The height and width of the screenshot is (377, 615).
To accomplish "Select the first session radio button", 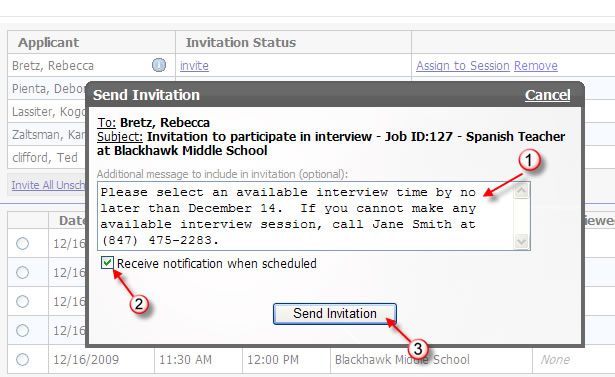I will point(22,244).
